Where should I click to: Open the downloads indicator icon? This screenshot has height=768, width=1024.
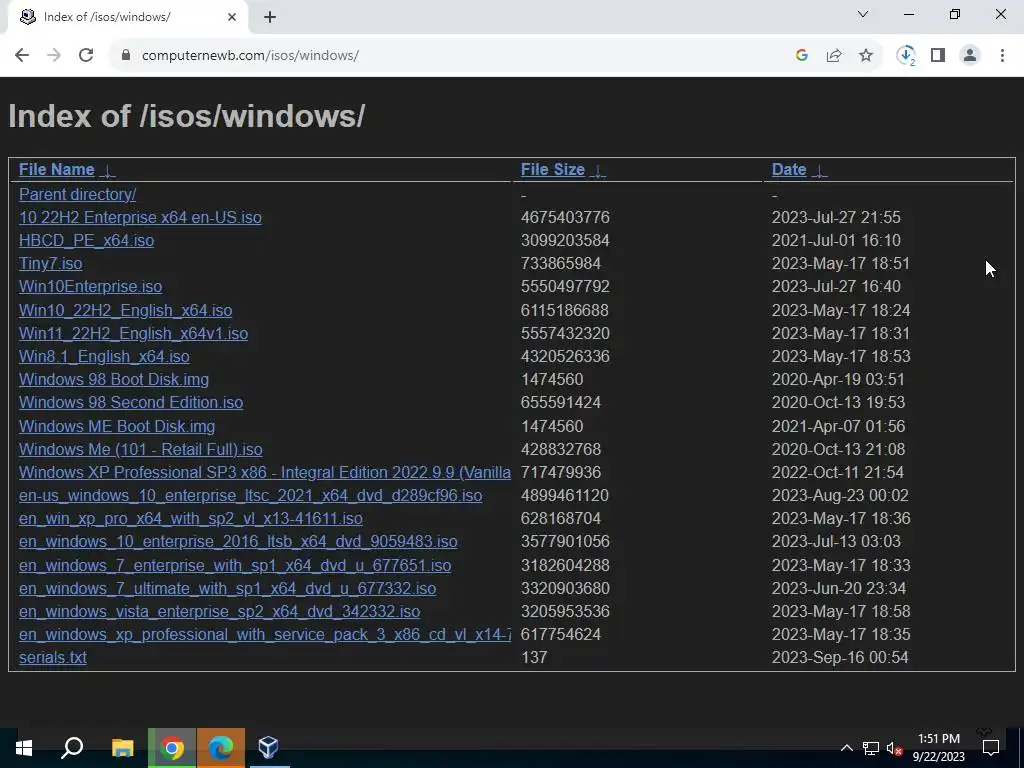tap(906, 56)
